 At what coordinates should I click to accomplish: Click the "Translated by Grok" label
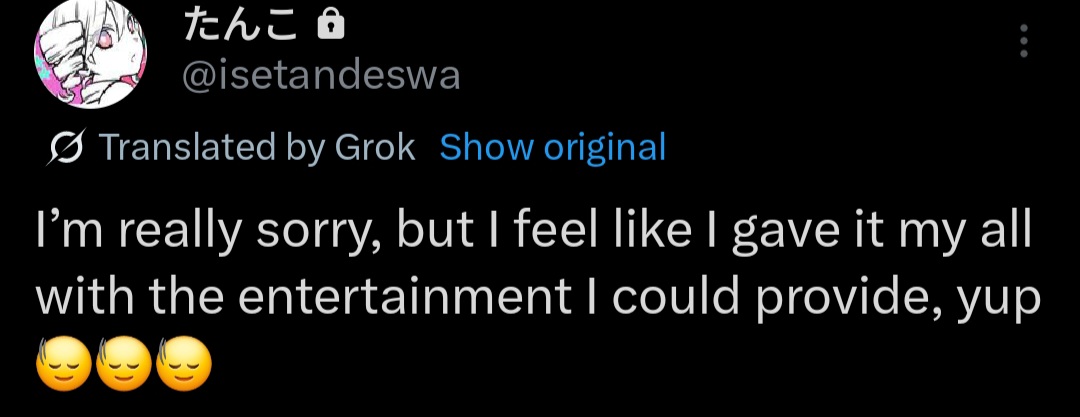point(257,147)
